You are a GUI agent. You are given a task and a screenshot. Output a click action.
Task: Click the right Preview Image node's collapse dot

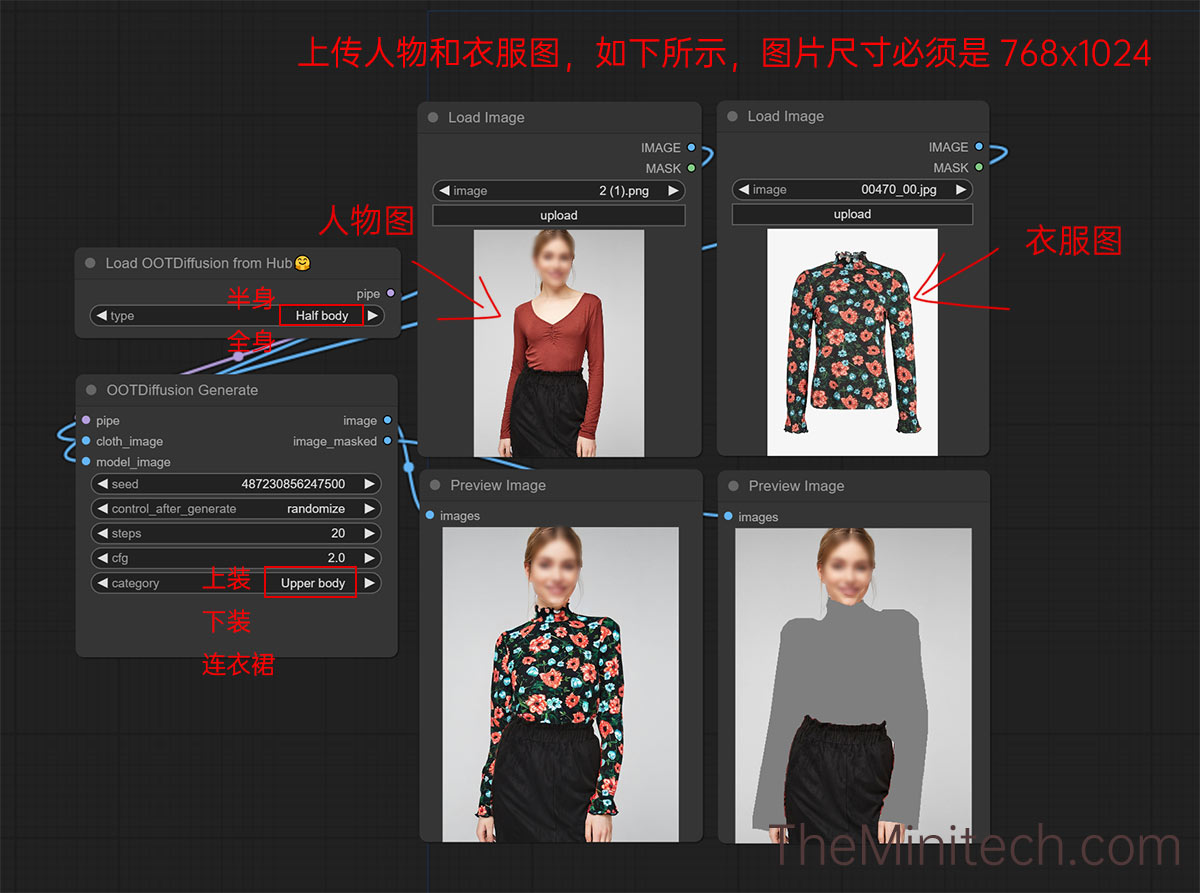point(734,487)
